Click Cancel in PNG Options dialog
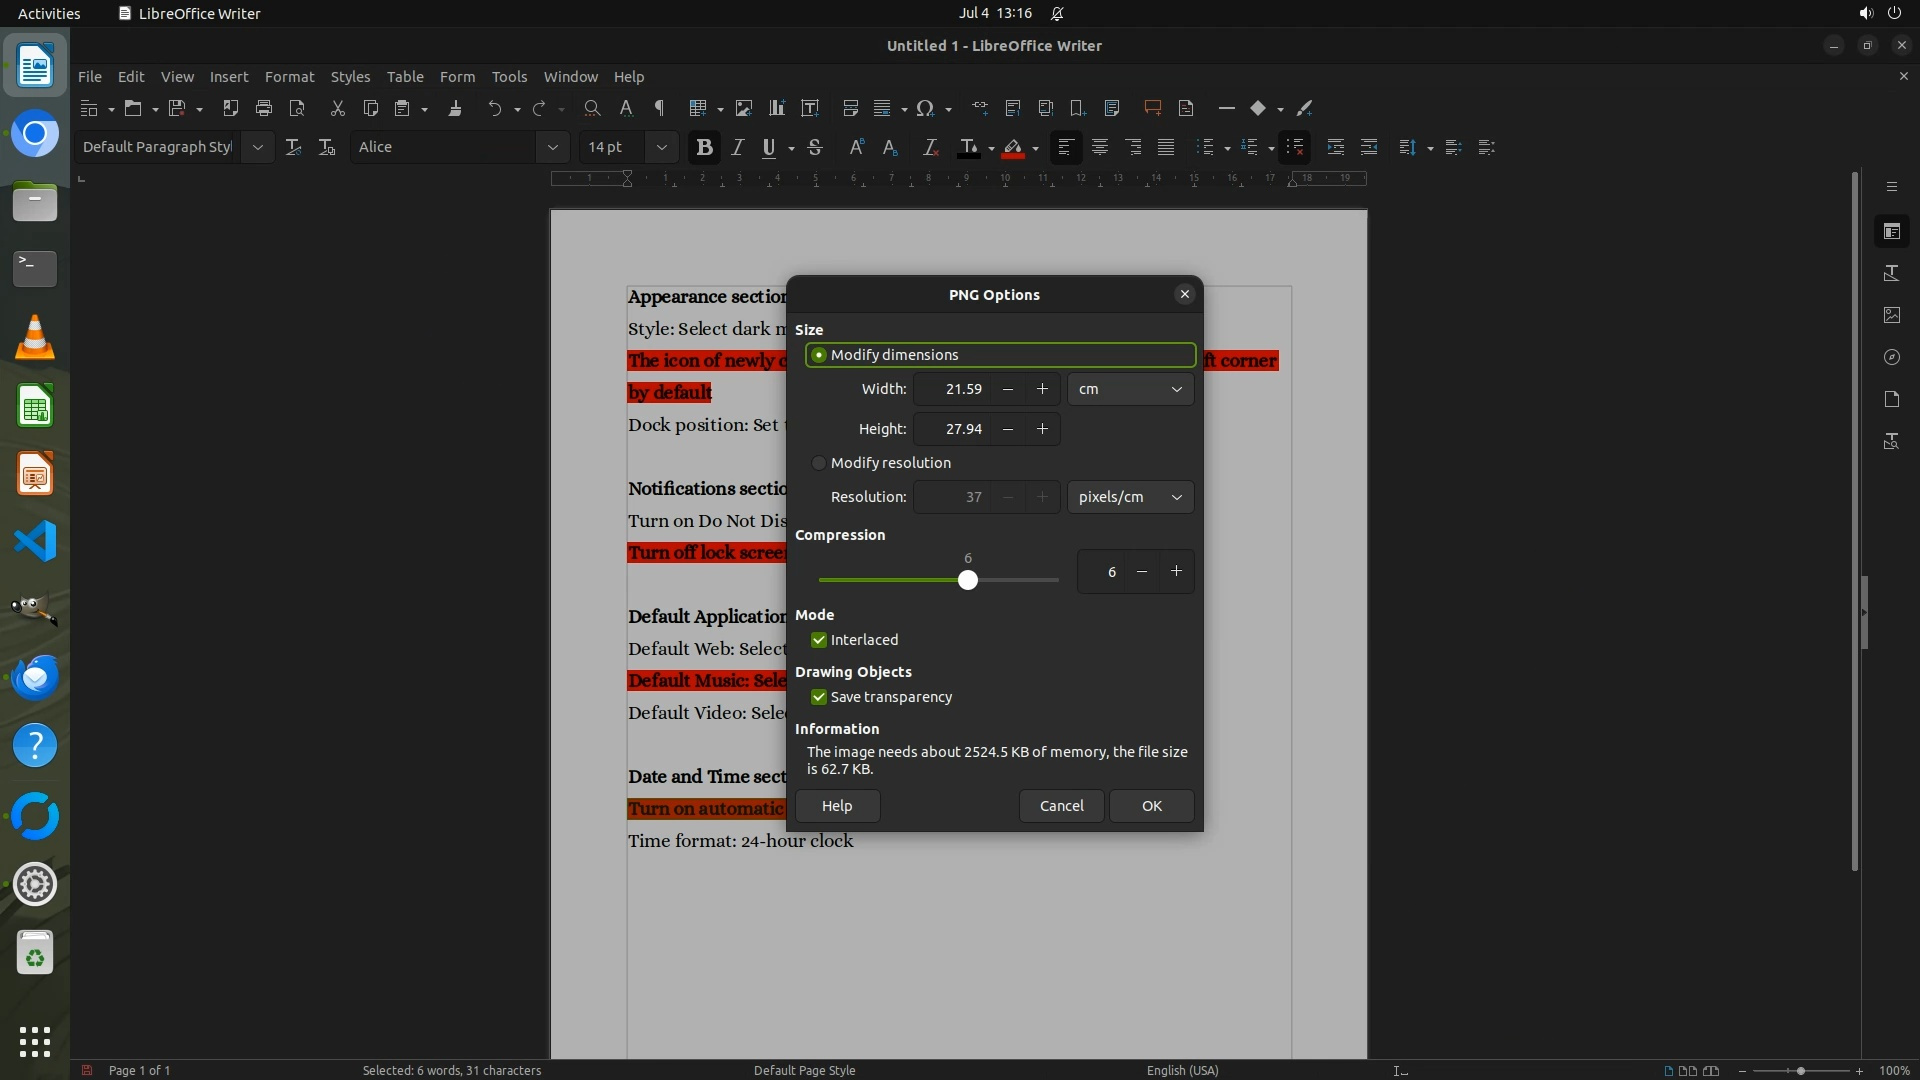 tap(1061, 806)
